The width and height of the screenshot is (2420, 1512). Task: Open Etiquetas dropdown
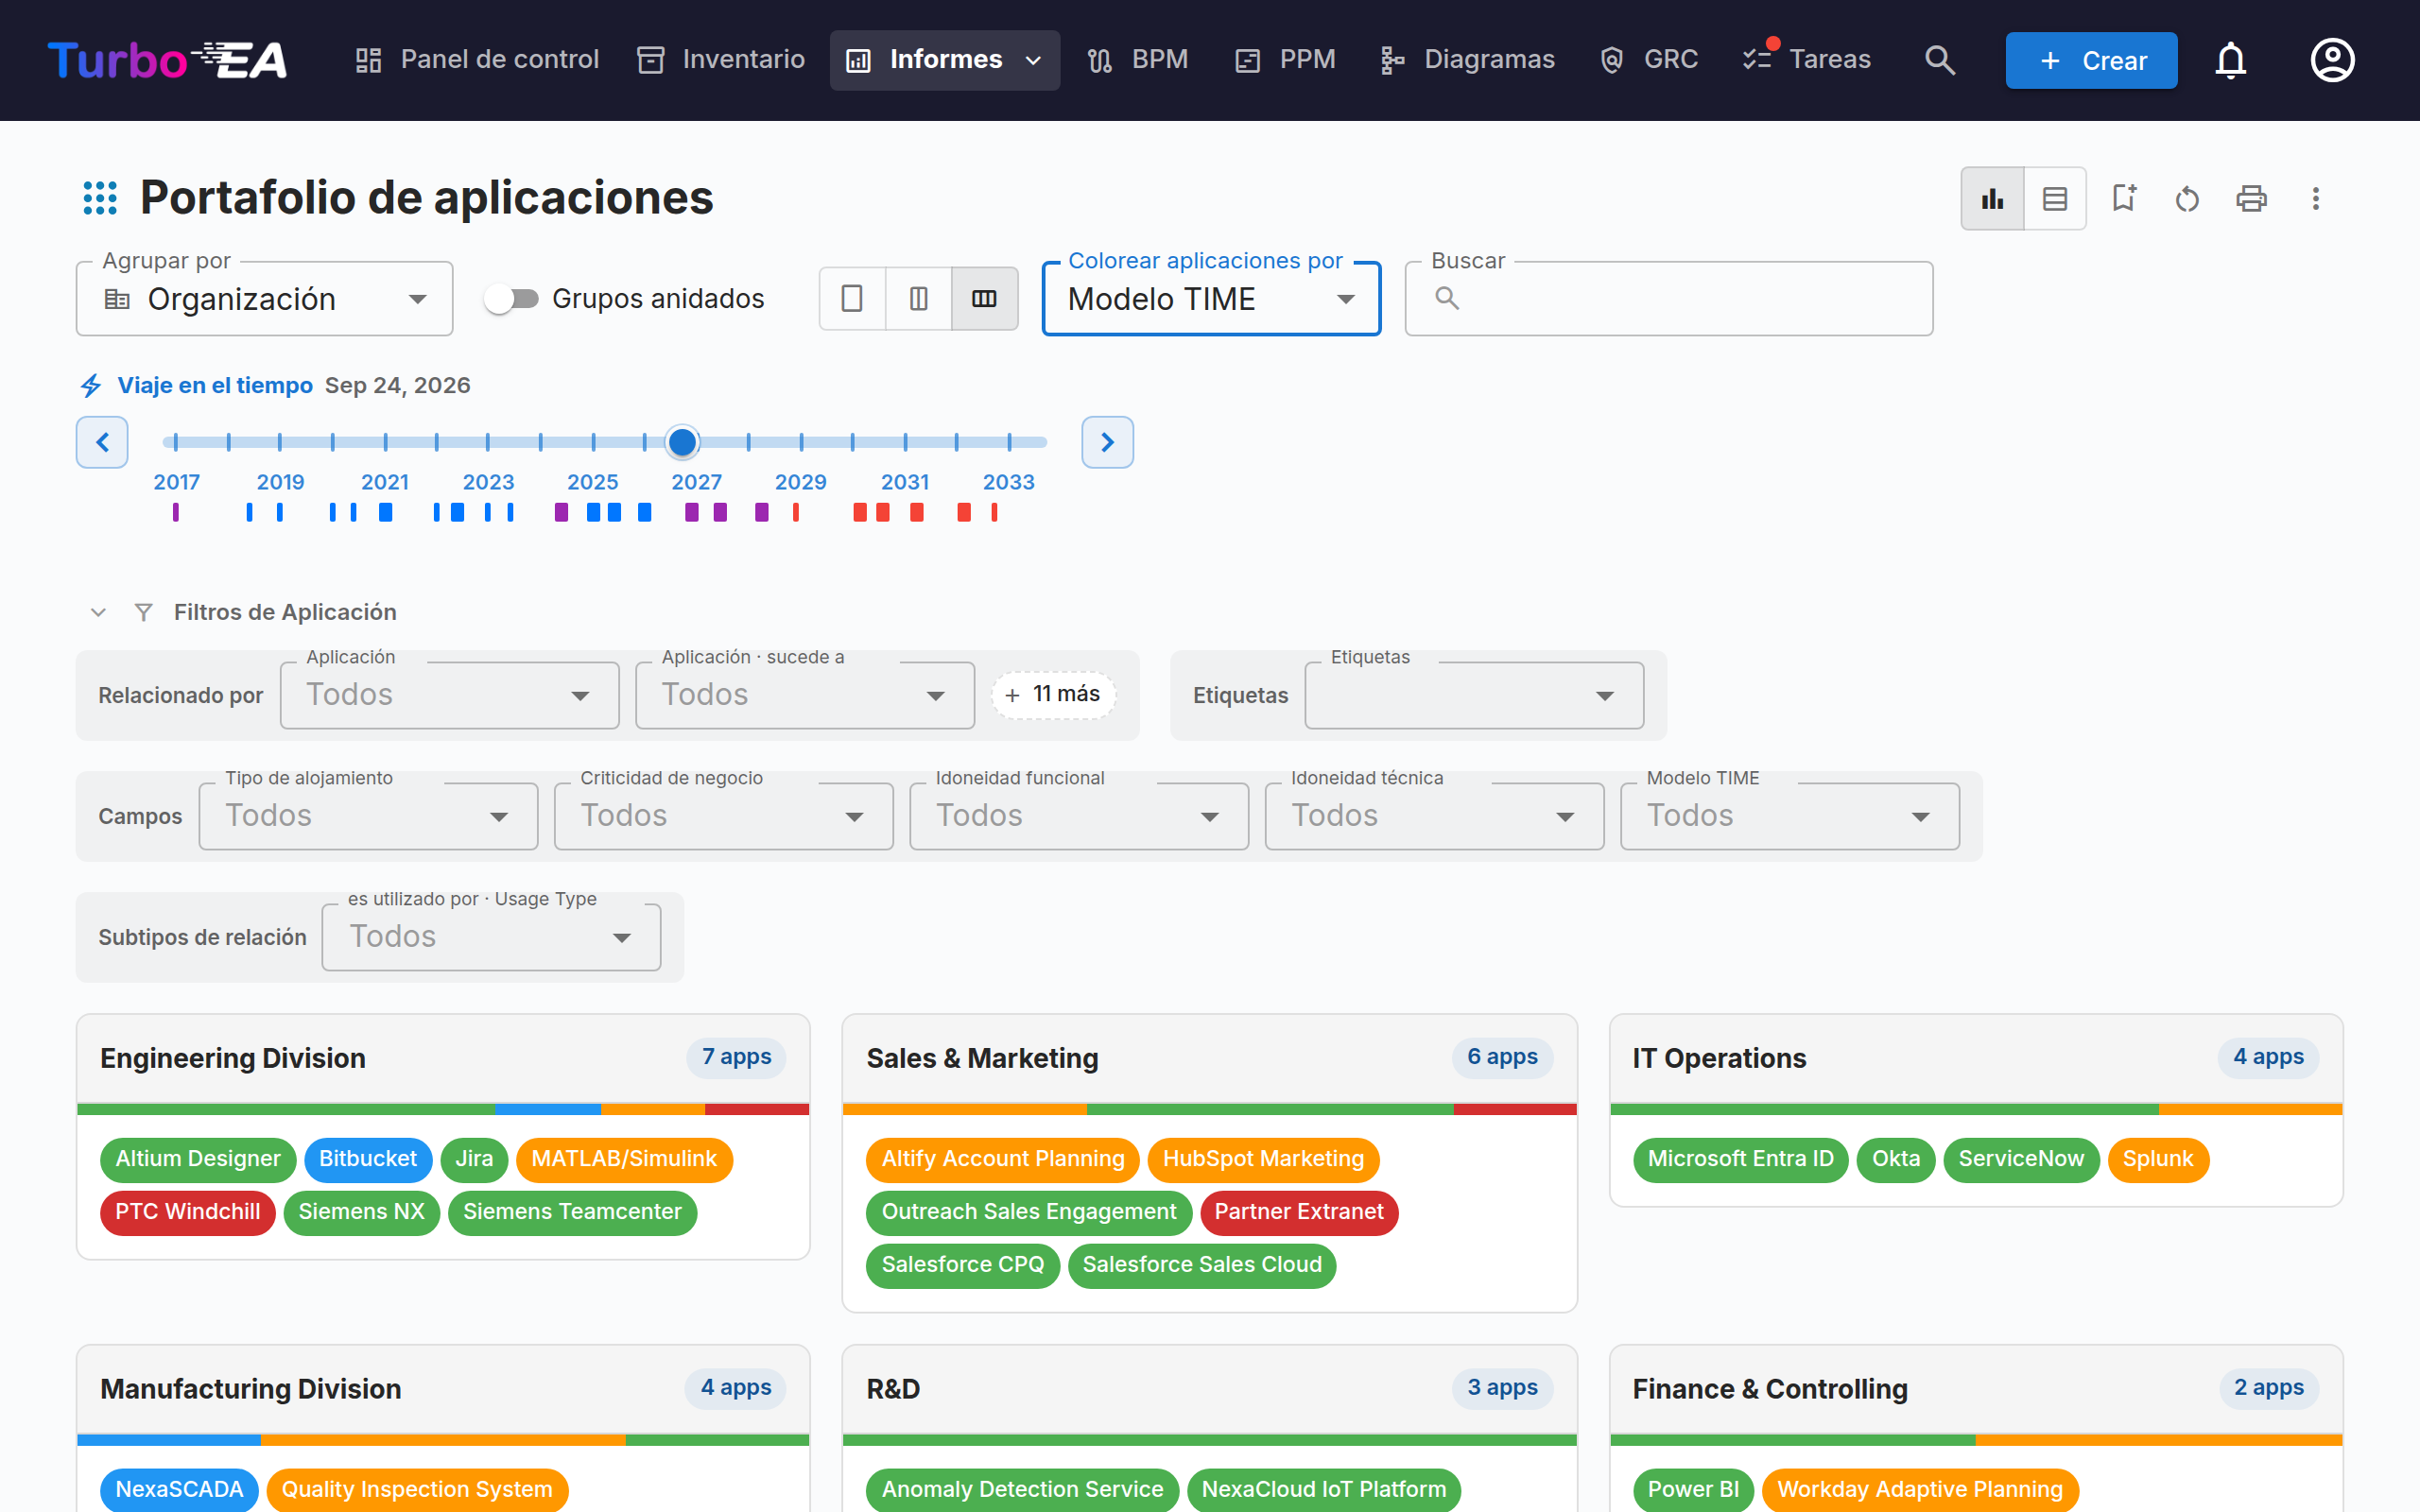click(x=1474, y=695)
